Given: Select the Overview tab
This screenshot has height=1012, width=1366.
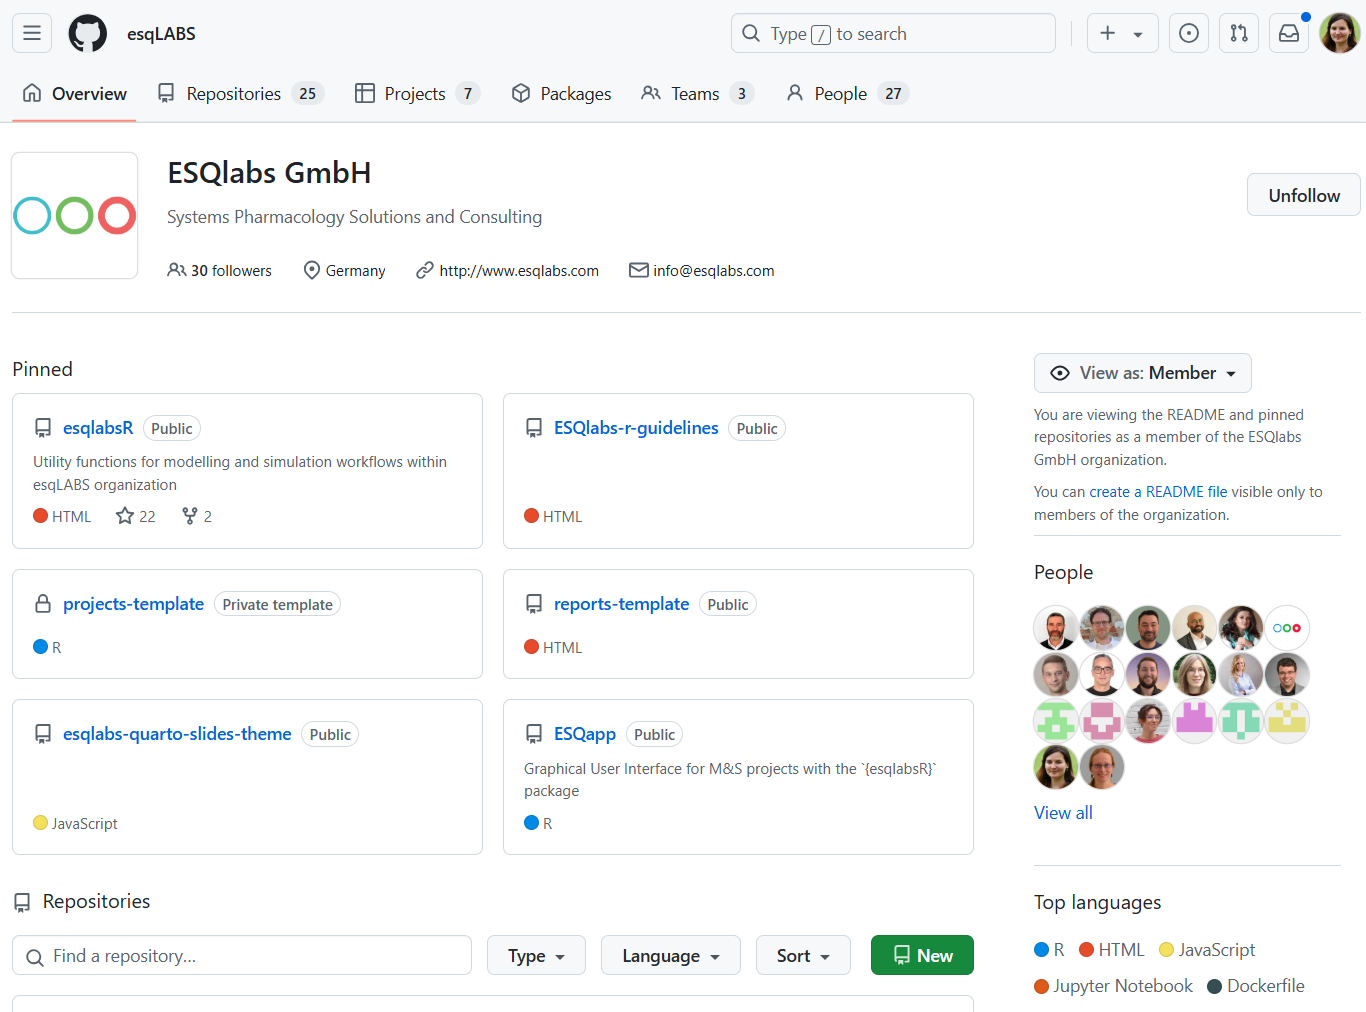Looking at the screenshot, I should pyautogui.click(x=75, y=93).
